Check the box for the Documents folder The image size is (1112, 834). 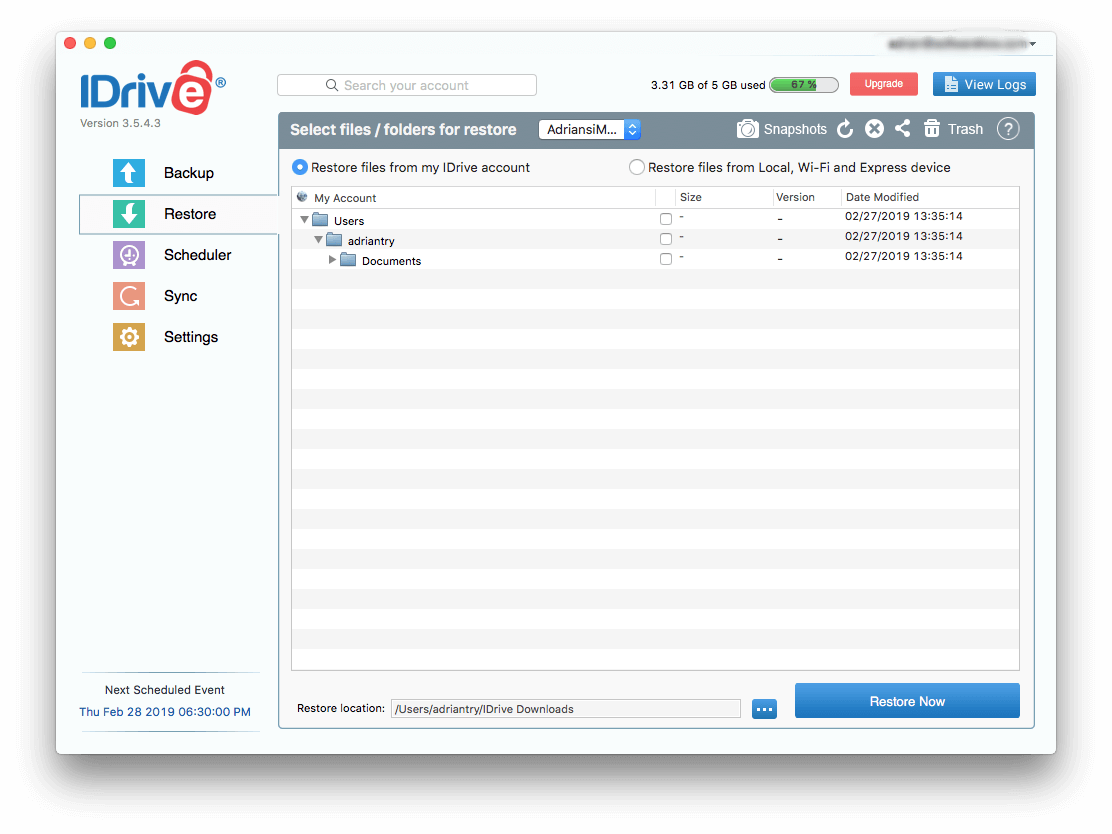(x=666, y=259)
